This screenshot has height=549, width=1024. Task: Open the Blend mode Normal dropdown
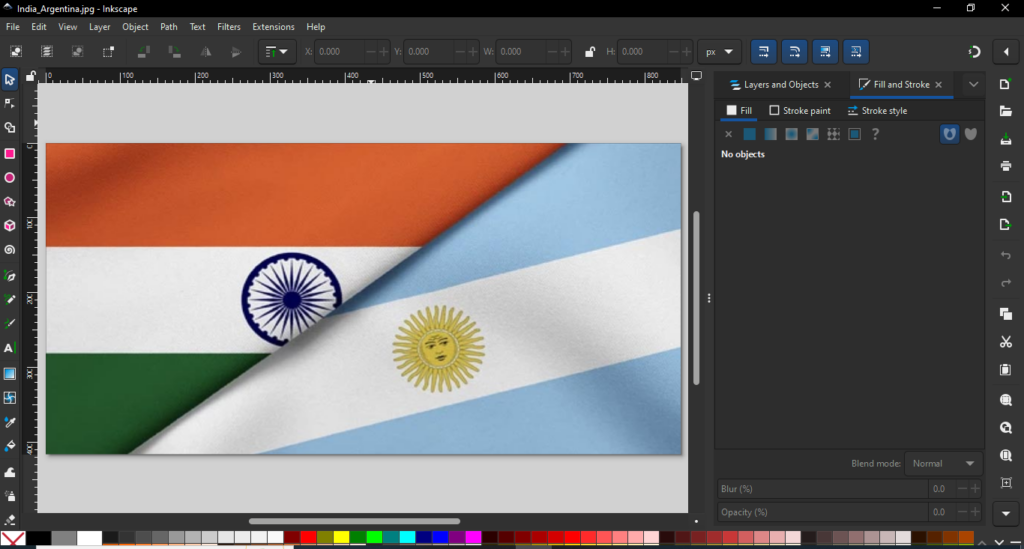pyautogui.click(x=943, y=463)
